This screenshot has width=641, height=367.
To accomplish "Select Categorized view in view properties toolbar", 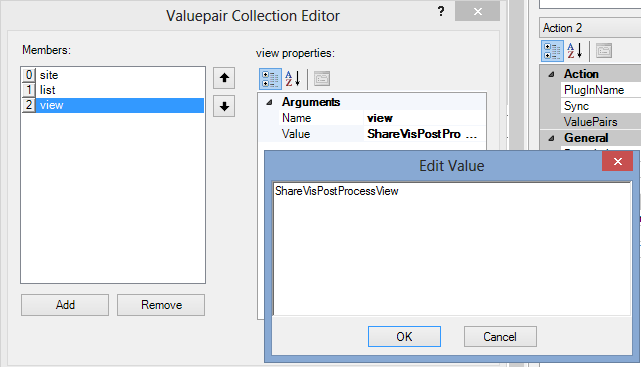I will pyautogui.click(x=270, y=79).
